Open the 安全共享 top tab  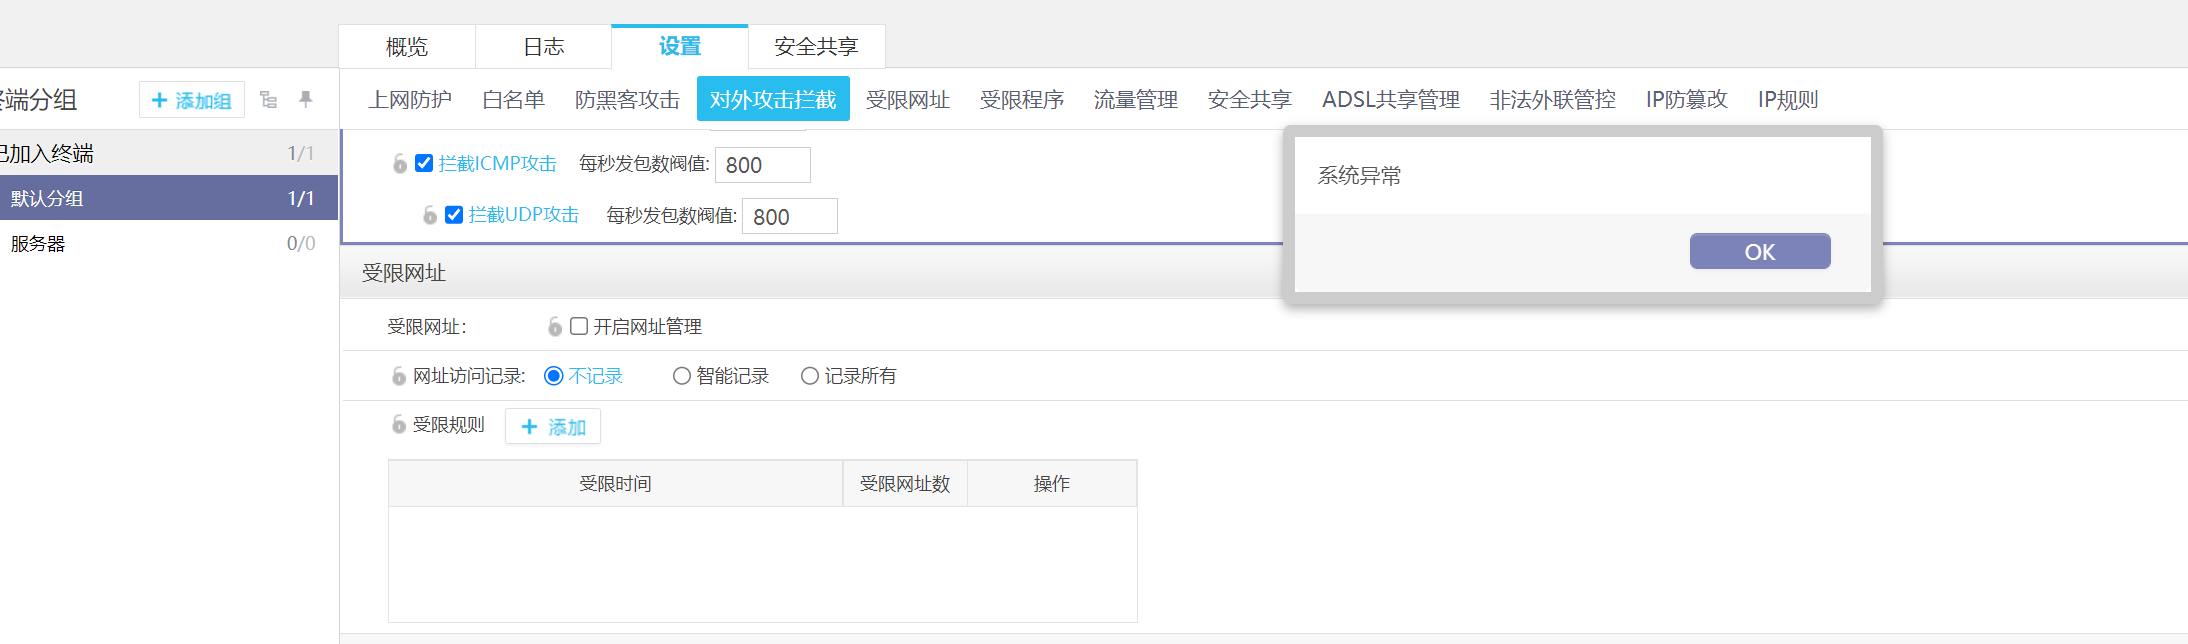pyautogui.click(x=816, y=47)
